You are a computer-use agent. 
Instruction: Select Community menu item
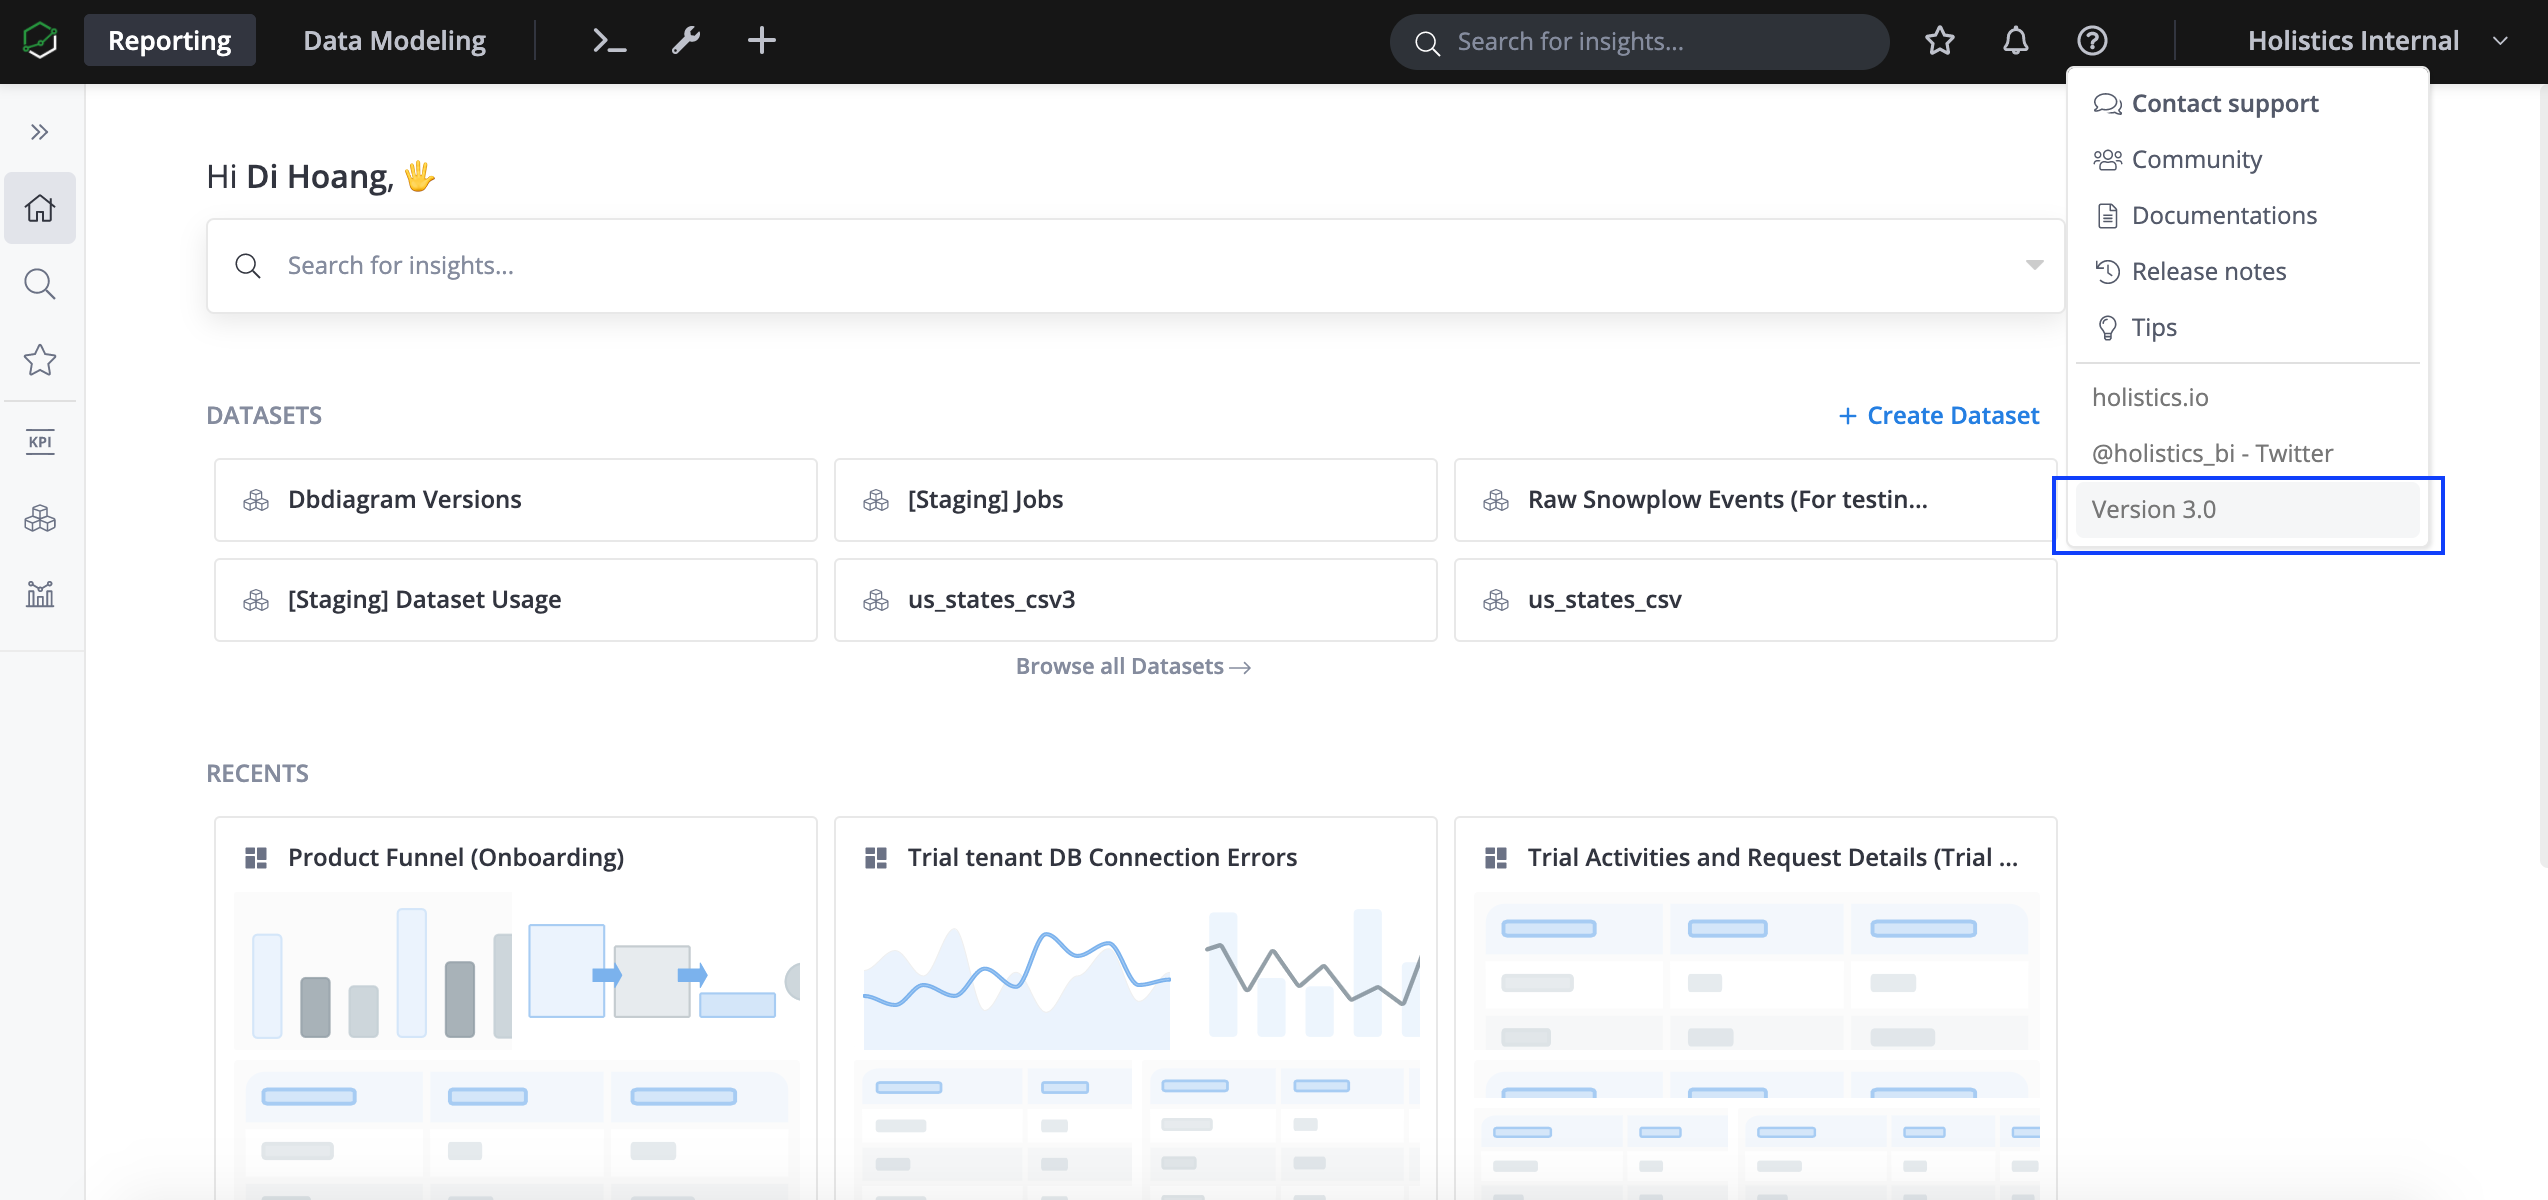[2248, 160]
